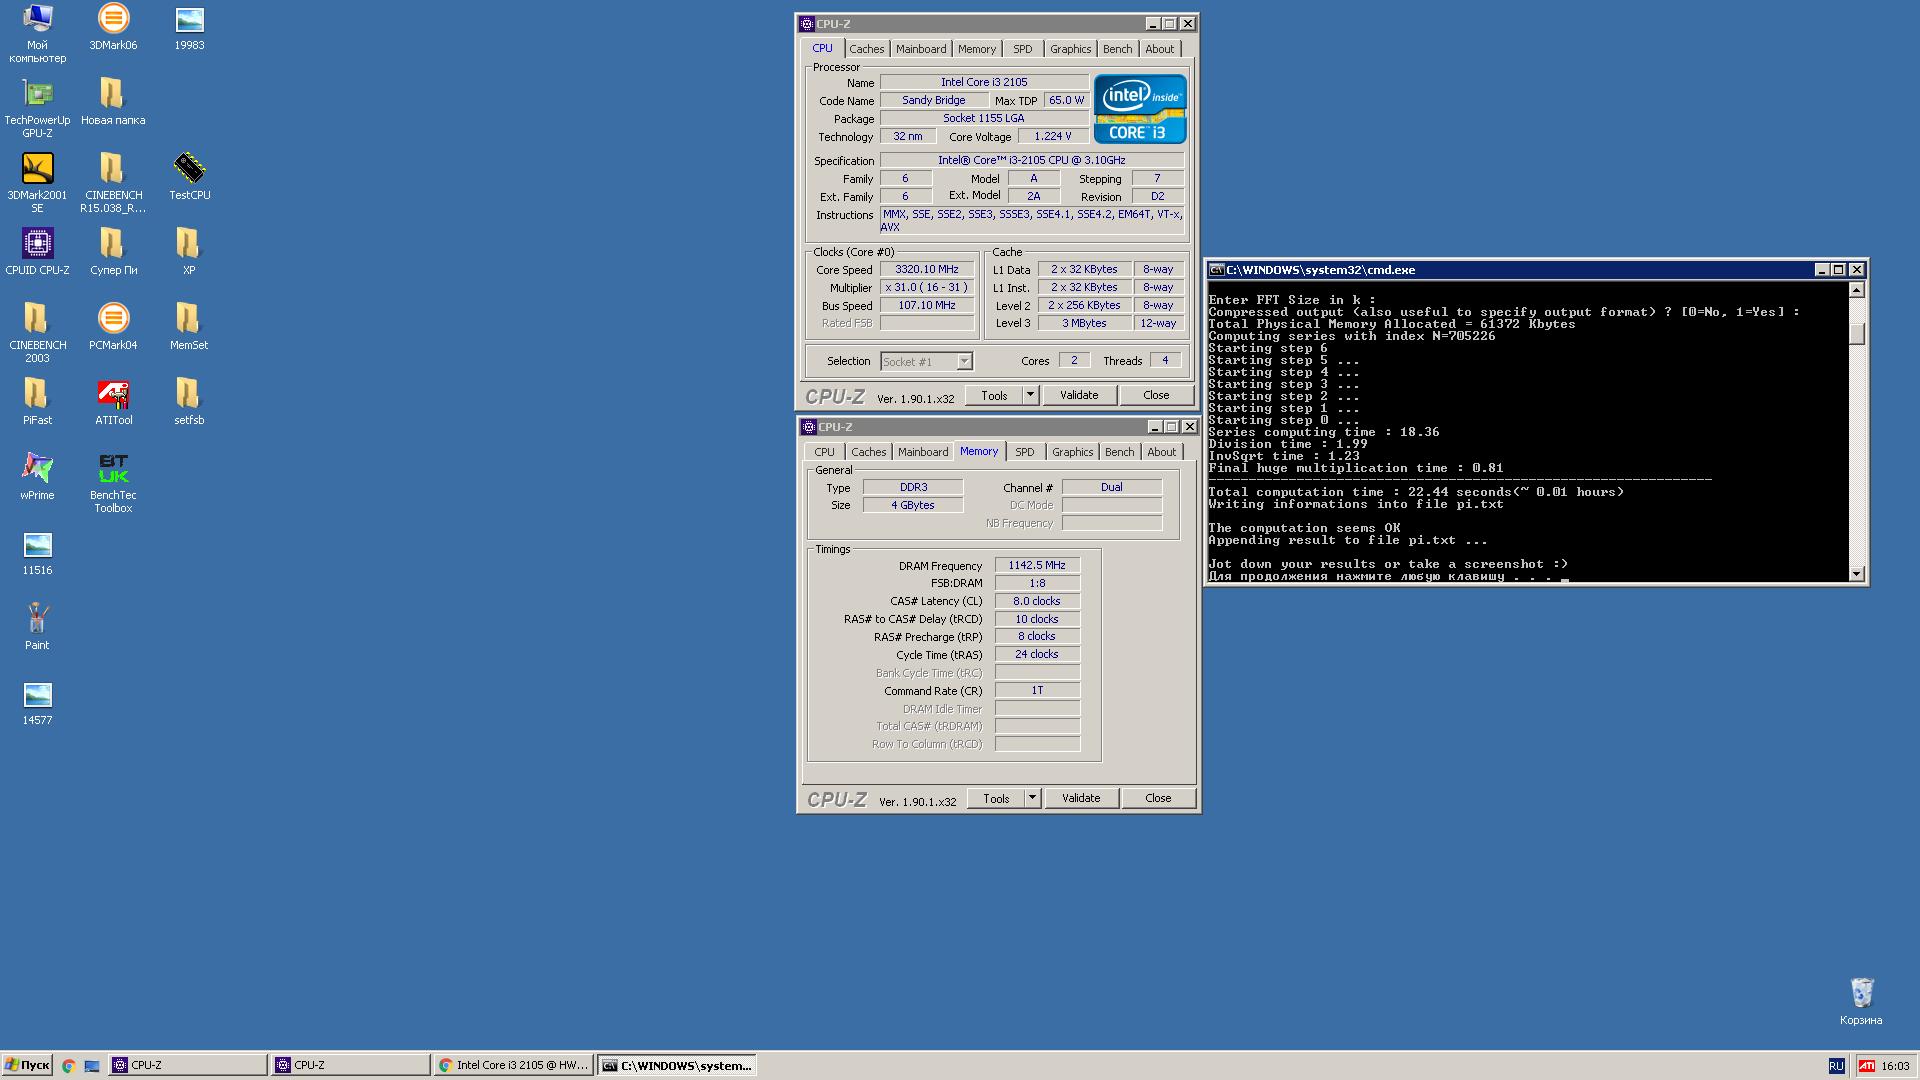Viewport: 1920px width, 1080px height.
Task: Switch to cmd.exe taskbar button
Action: point(677,1065)
